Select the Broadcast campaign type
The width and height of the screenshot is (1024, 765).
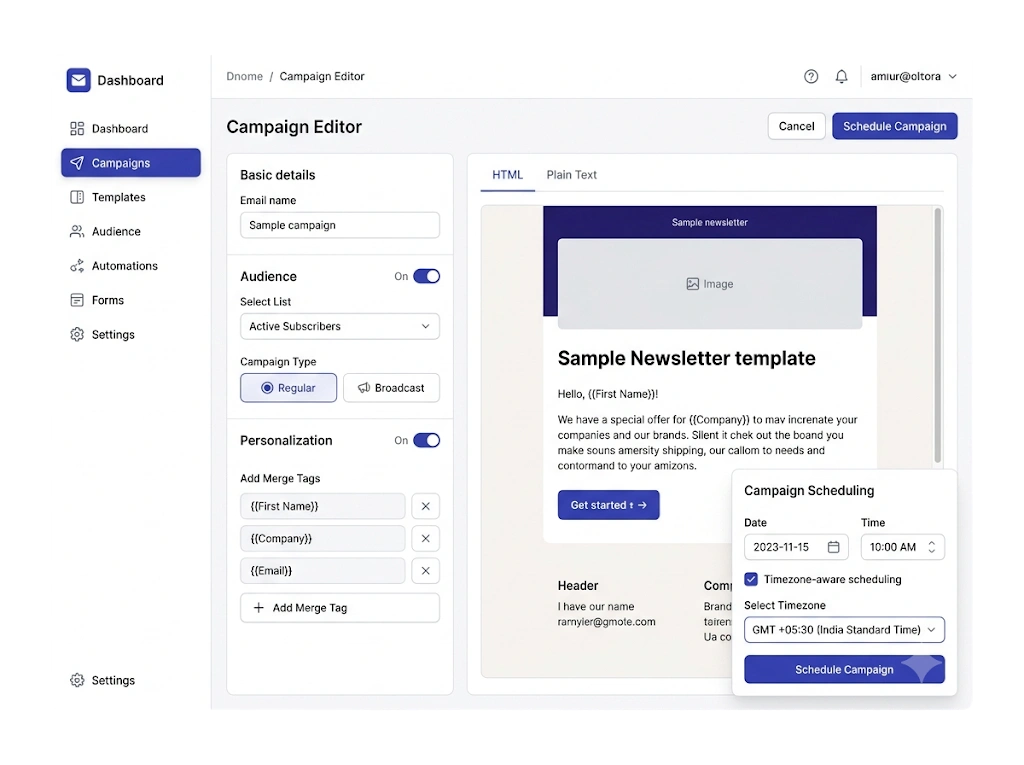tap(391, 388)
